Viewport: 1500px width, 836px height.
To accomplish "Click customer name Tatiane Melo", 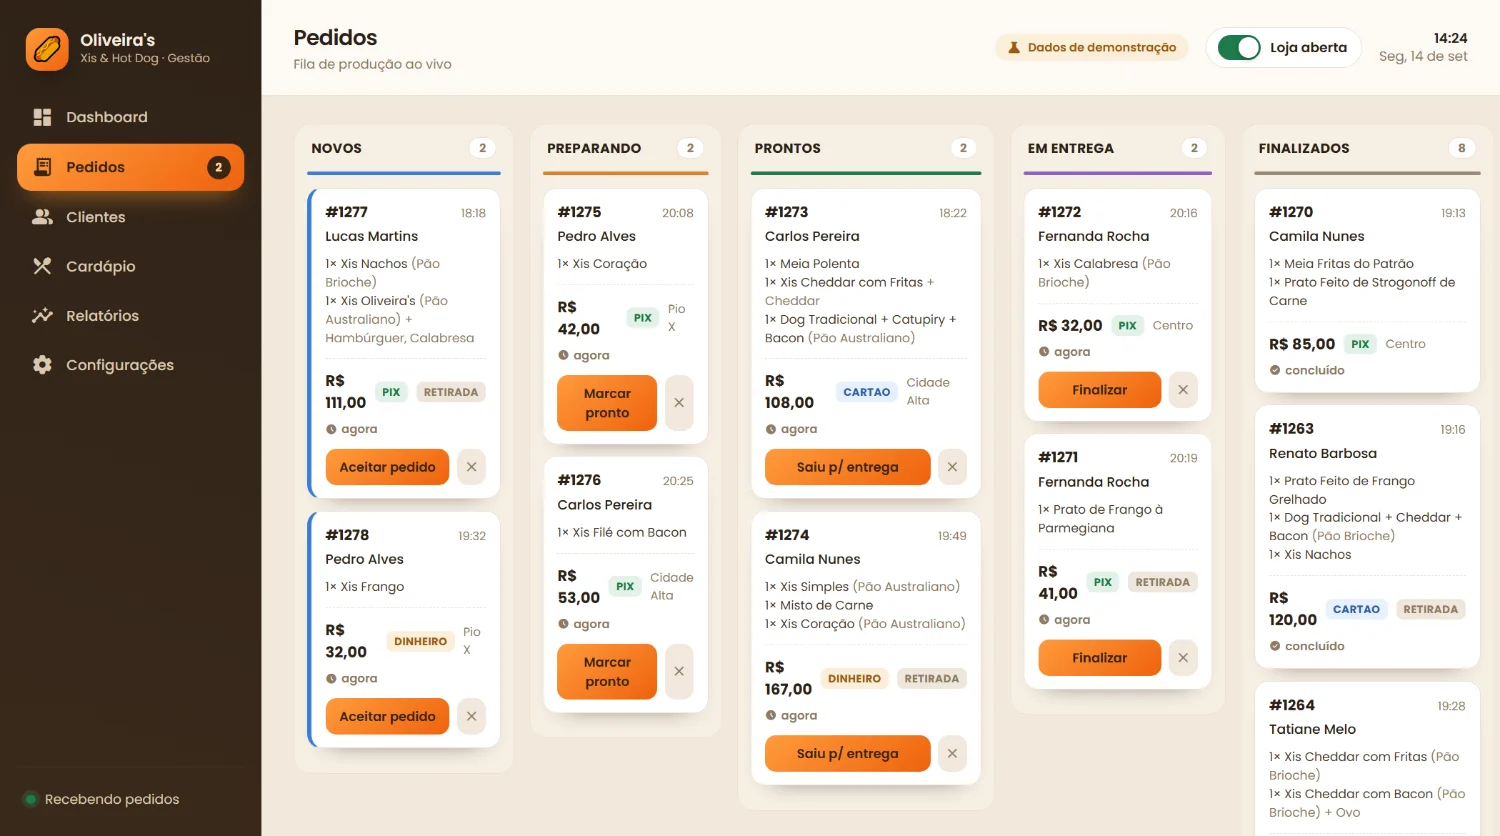I will click(1312, 729).
